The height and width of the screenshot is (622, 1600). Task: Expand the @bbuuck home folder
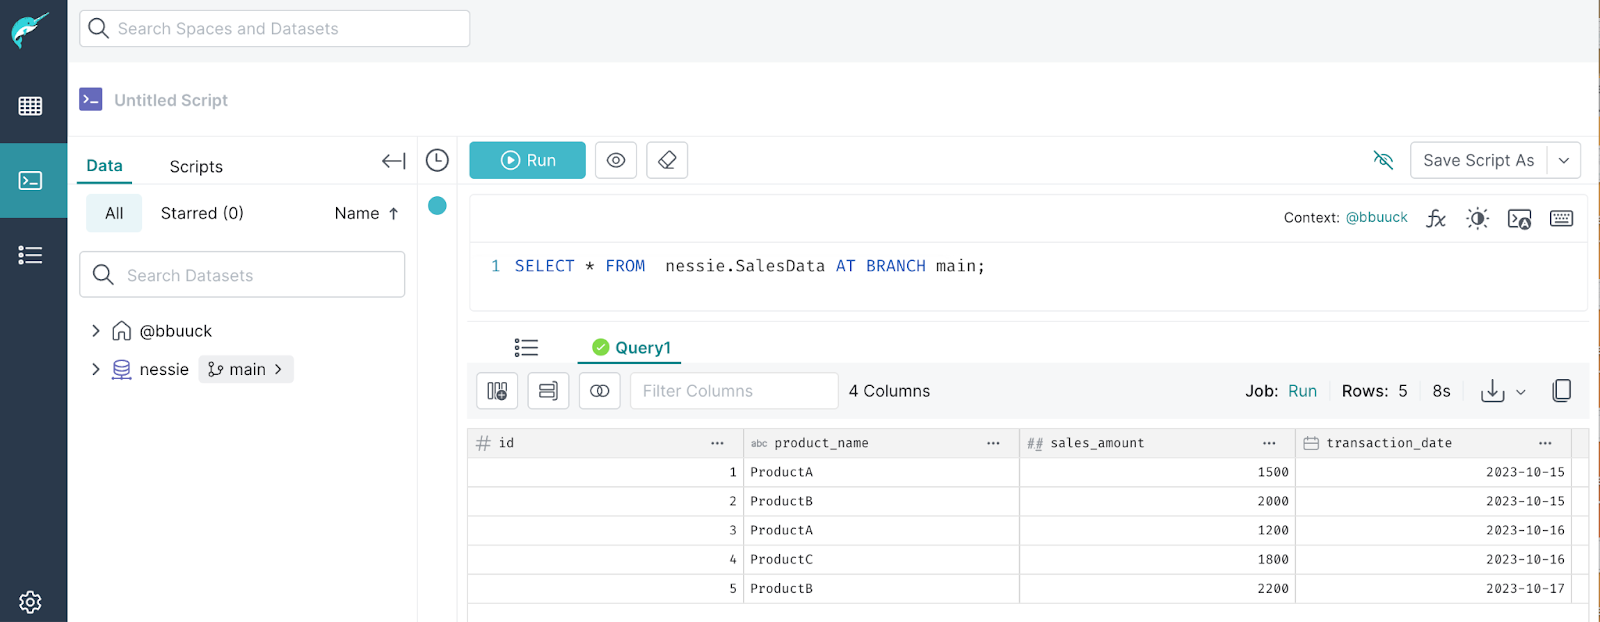(96, 331)
